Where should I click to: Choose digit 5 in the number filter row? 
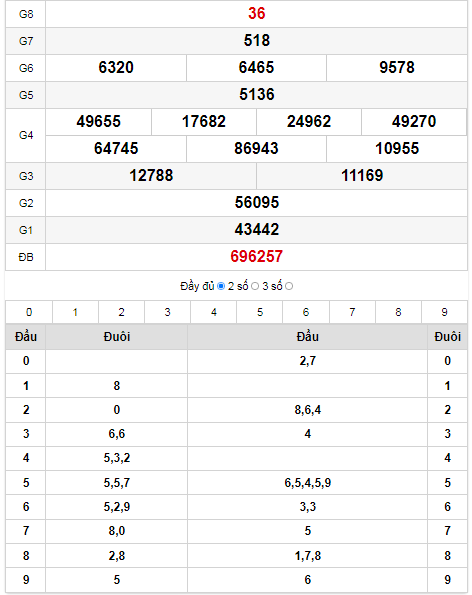260,312
